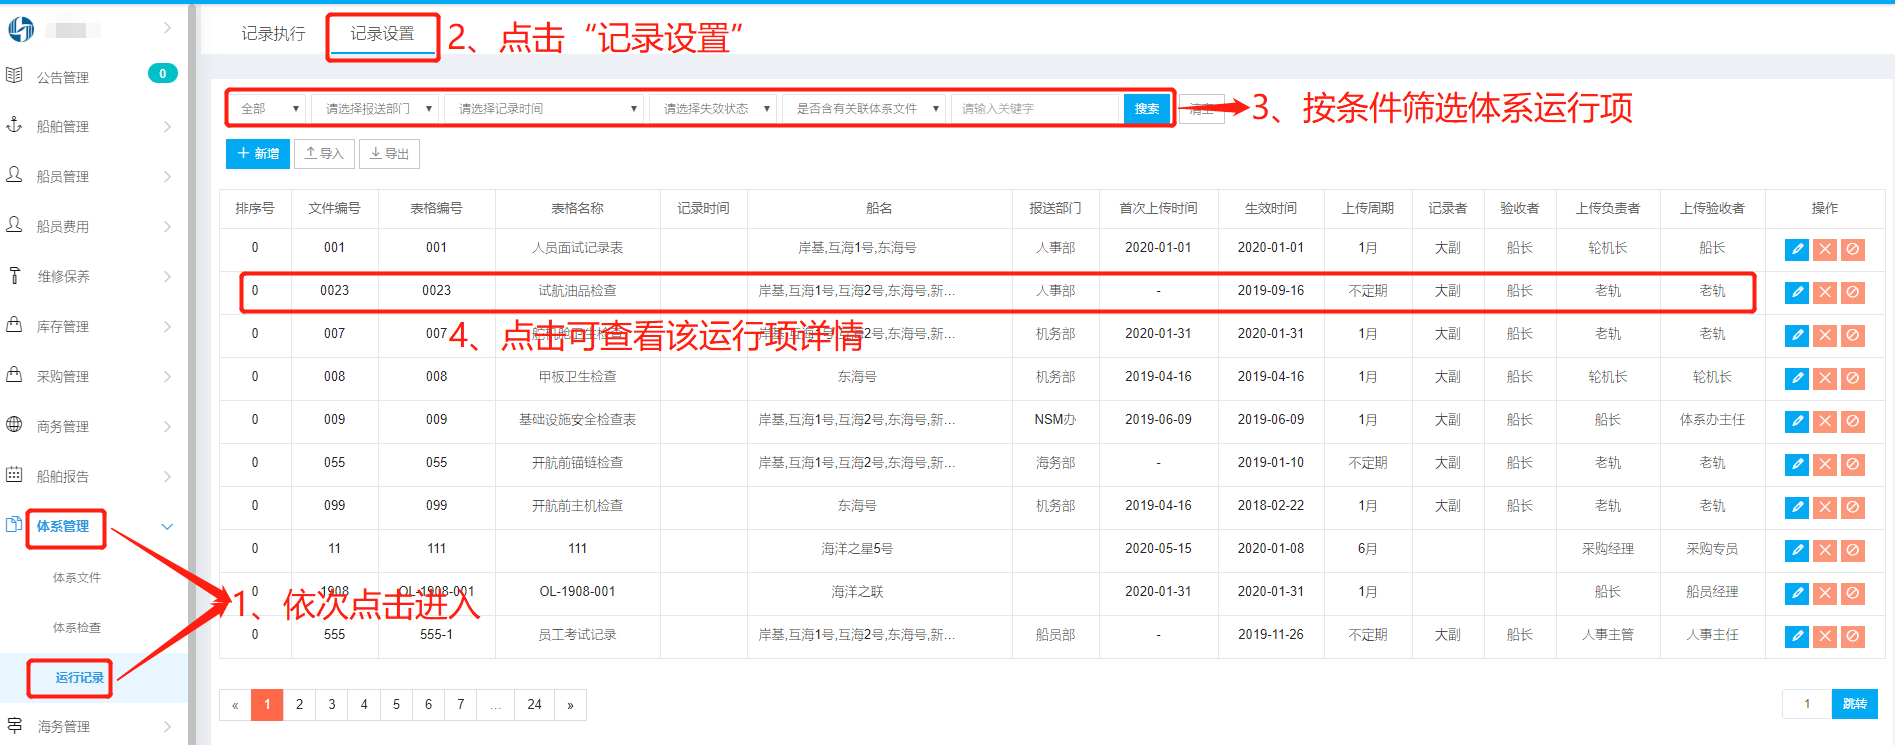The height and width of the screenshot is (745, 1895).
Task: Delete the 开航前主机检查 row
Action: 1824,507
